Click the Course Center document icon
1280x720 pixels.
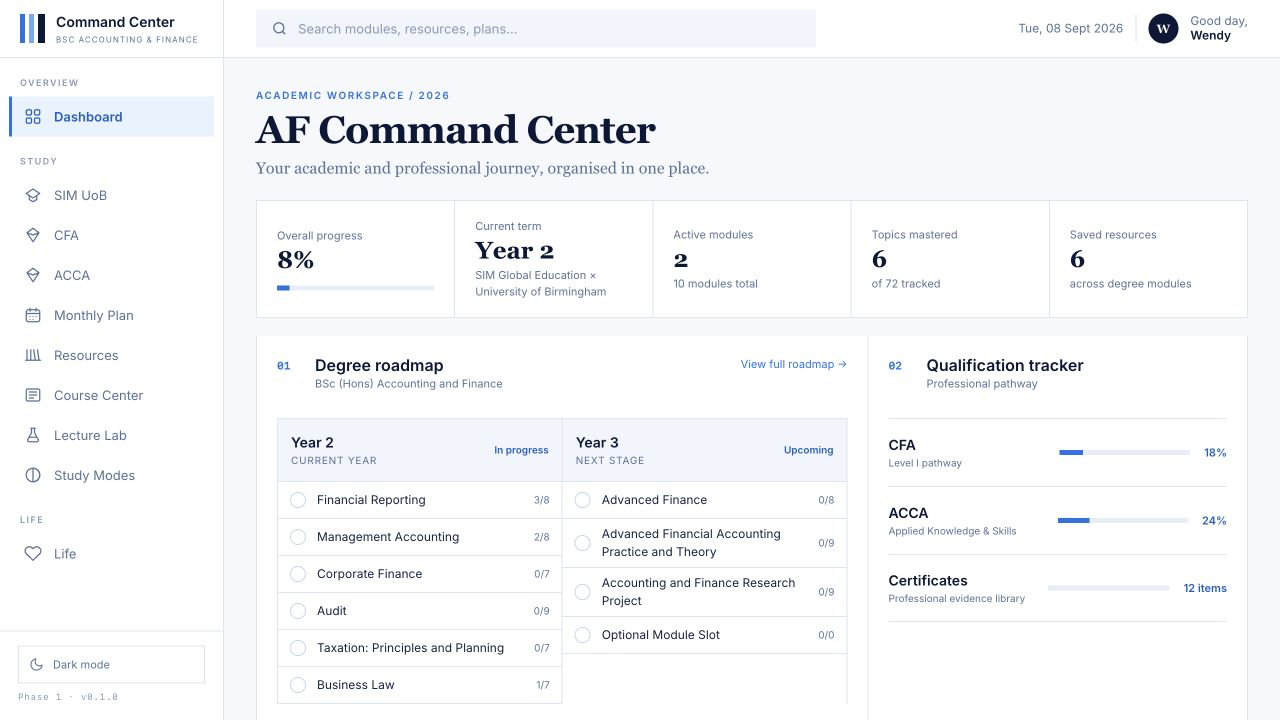[x=33, y=395]
